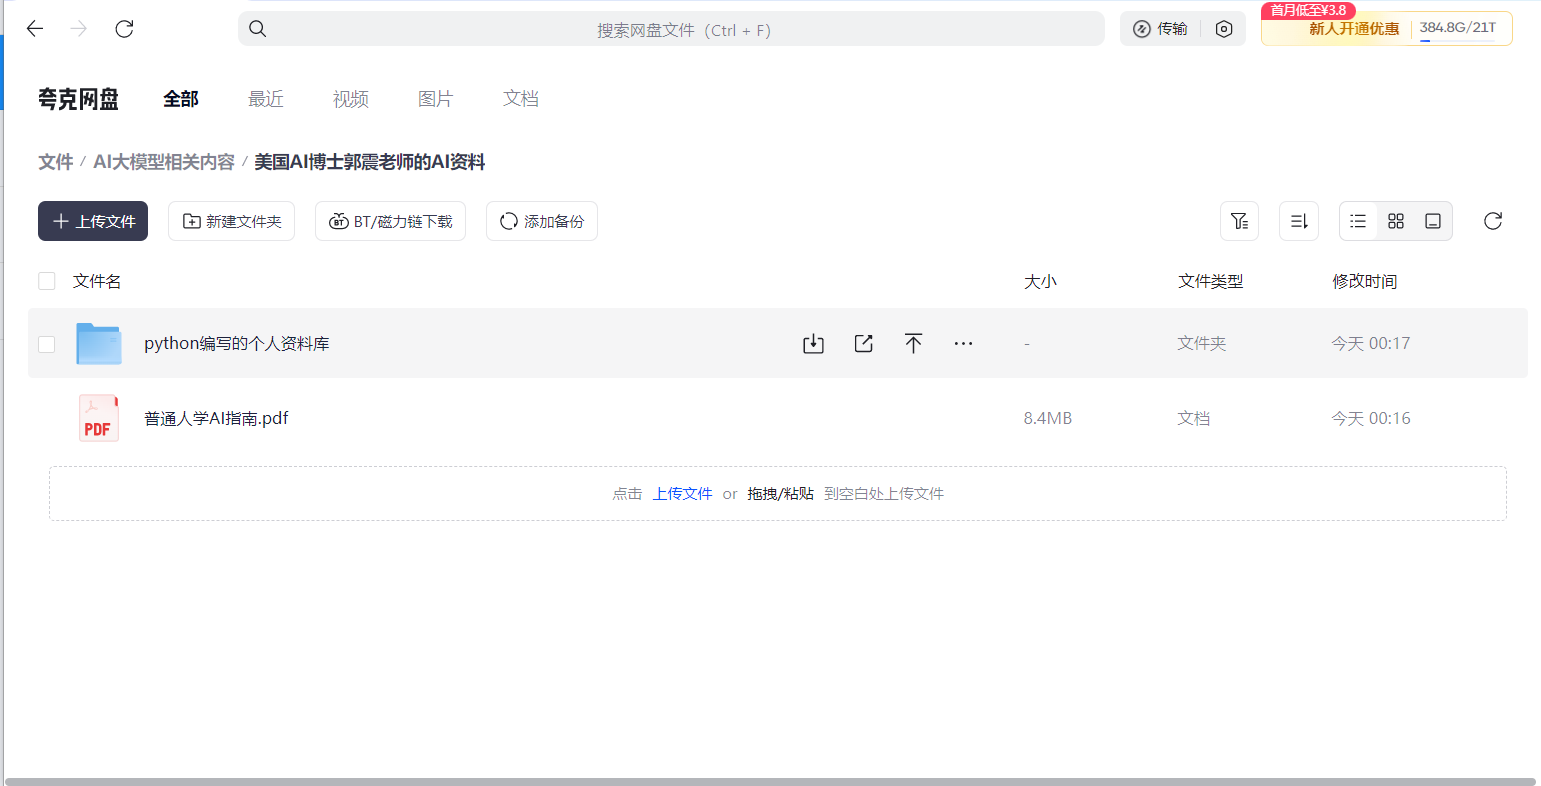Click the blue 上传文件 link in drop zone
This screenshot has height=786, width=1541.
point(682,493)
